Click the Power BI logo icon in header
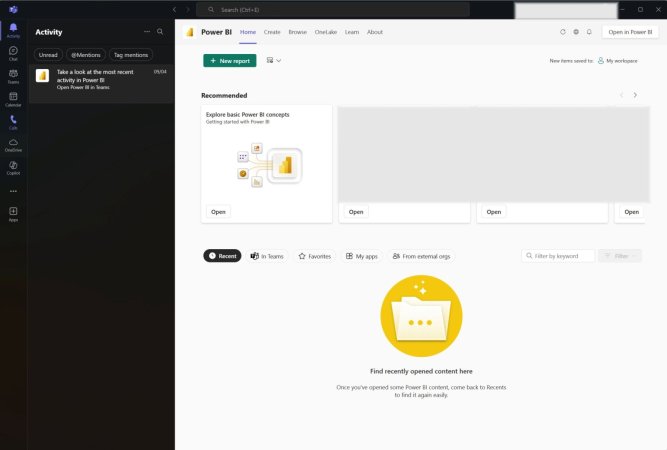667x450 pixels. (x=190, y=32)
